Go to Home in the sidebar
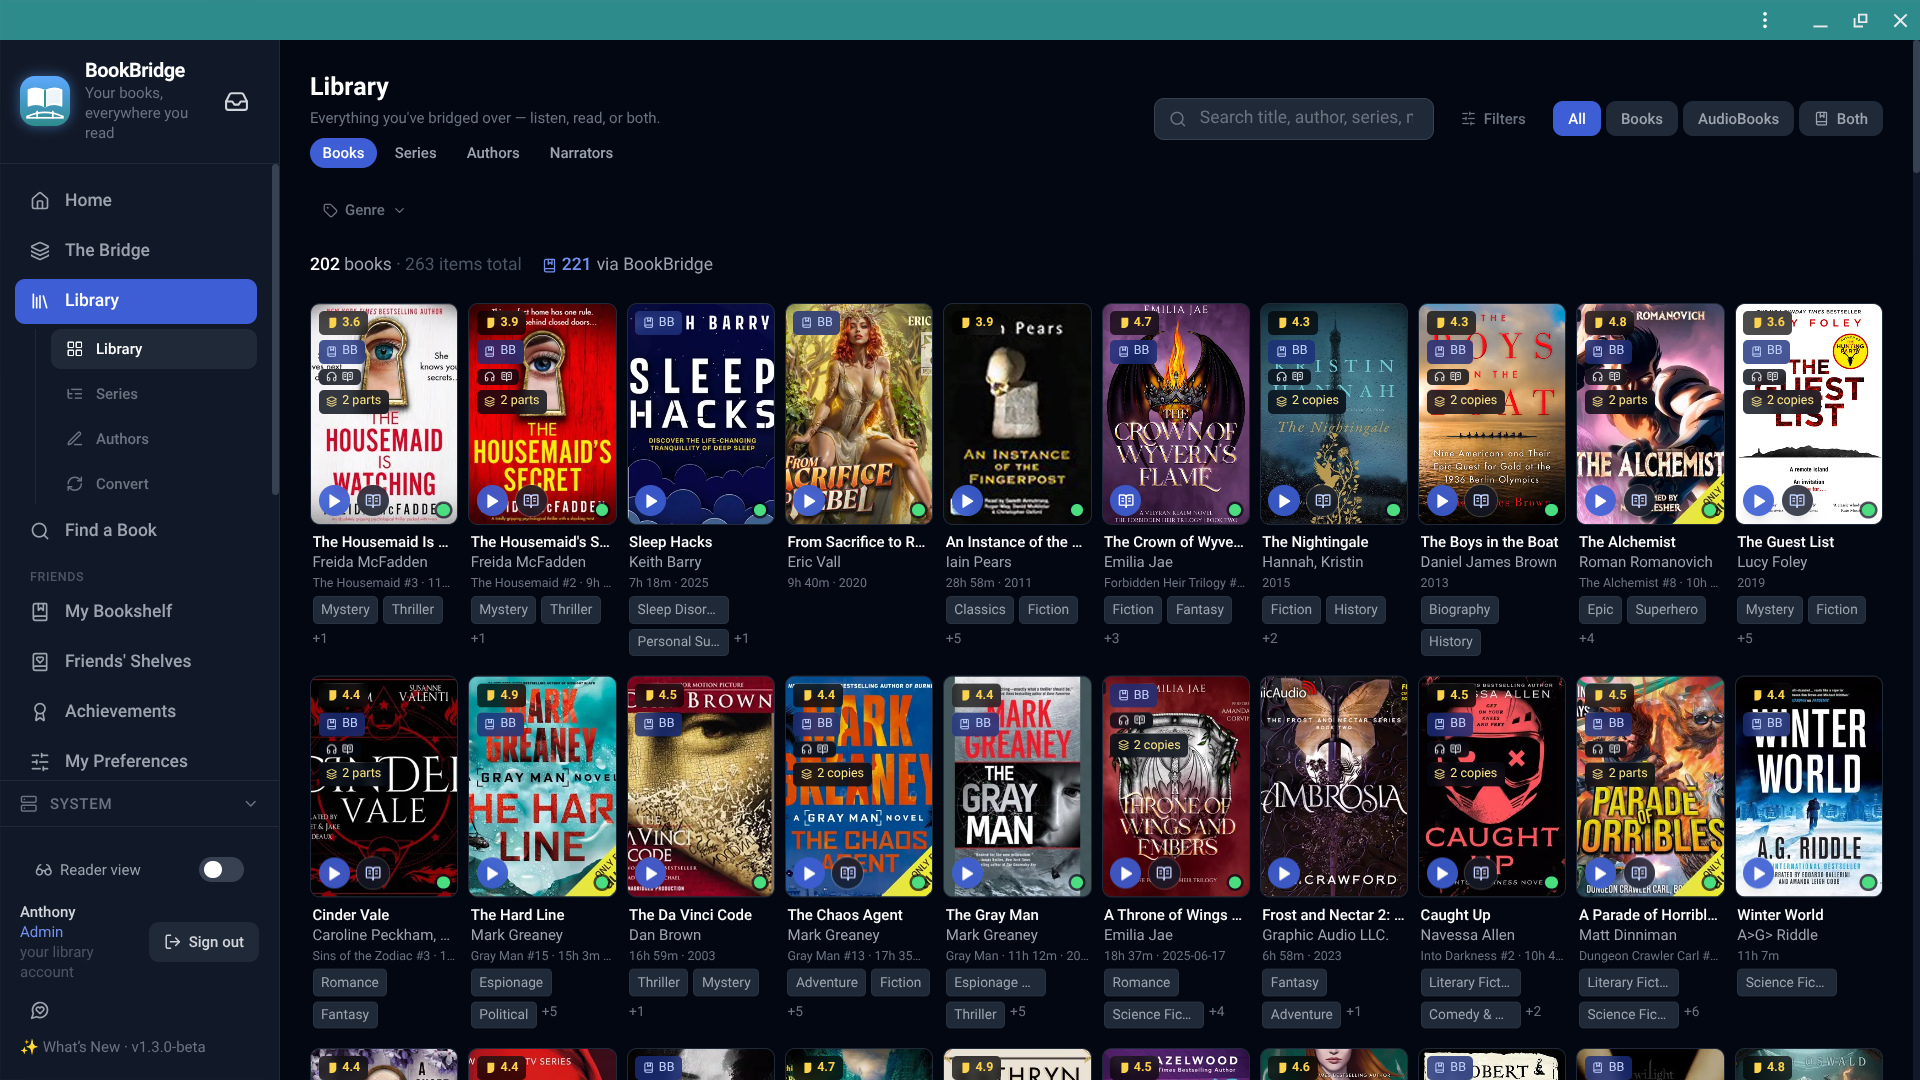The width and height of the screenshot is (1920, 1080). [x=136, y=200]
